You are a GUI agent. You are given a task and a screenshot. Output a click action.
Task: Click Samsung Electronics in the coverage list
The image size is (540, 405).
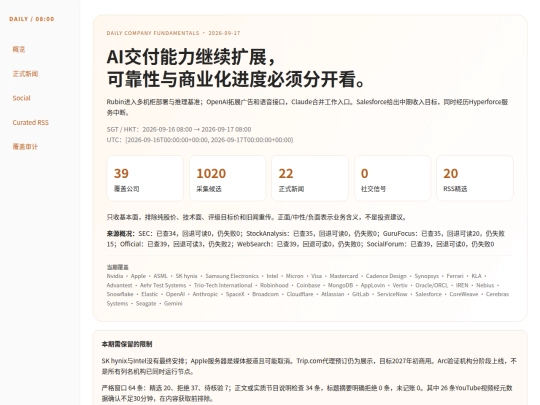[x=232, y=276]
